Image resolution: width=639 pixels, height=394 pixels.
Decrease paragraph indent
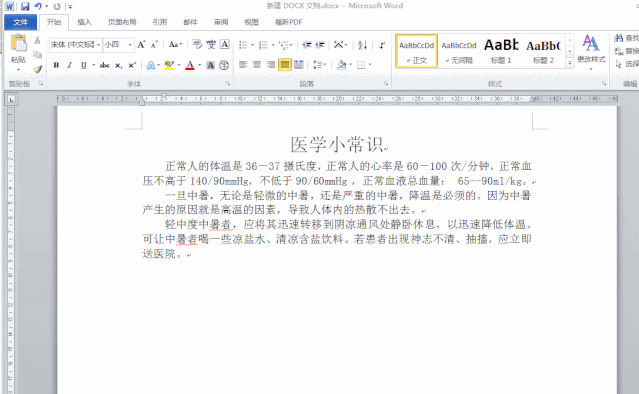click(307, 44)
